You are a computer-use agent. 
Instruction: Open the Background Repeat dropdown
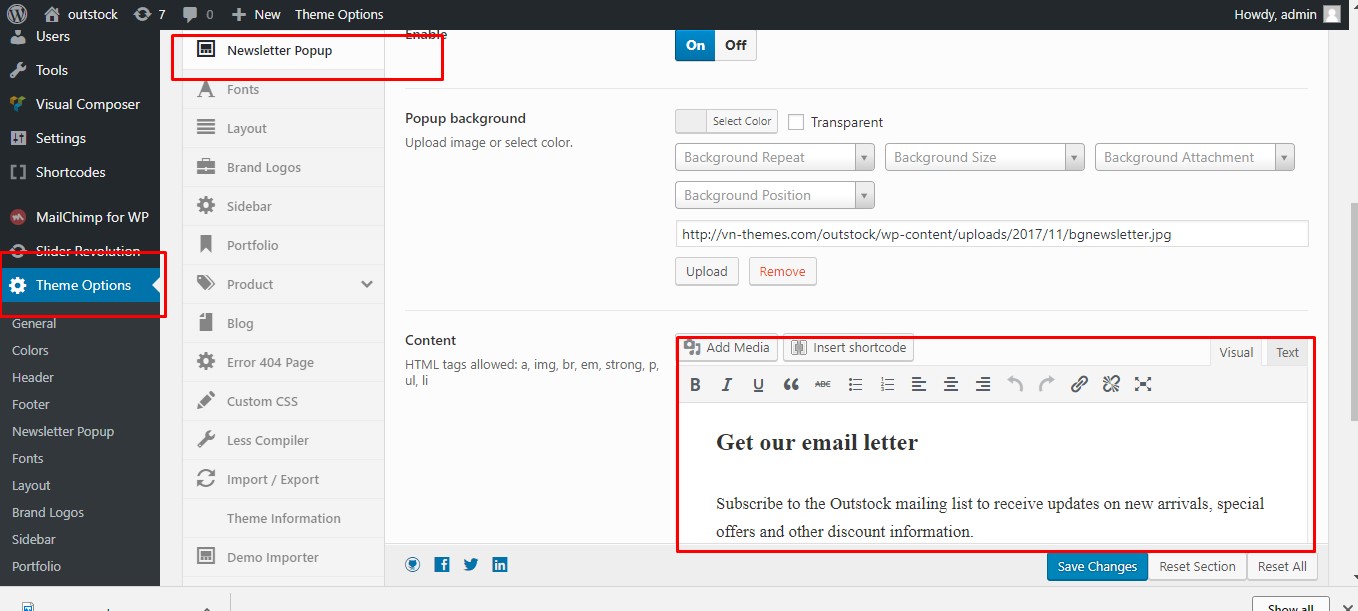click(776, 158)
